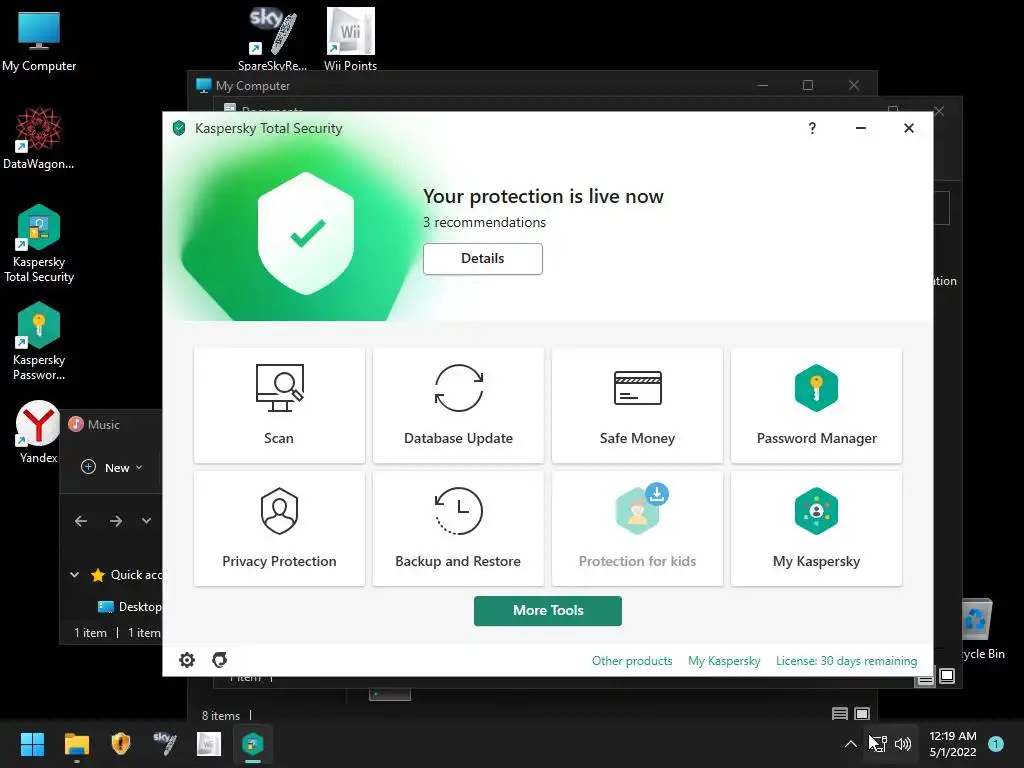Go back in the Music window
This screenshot has width=1024, height=768.
tap(81, 521)
